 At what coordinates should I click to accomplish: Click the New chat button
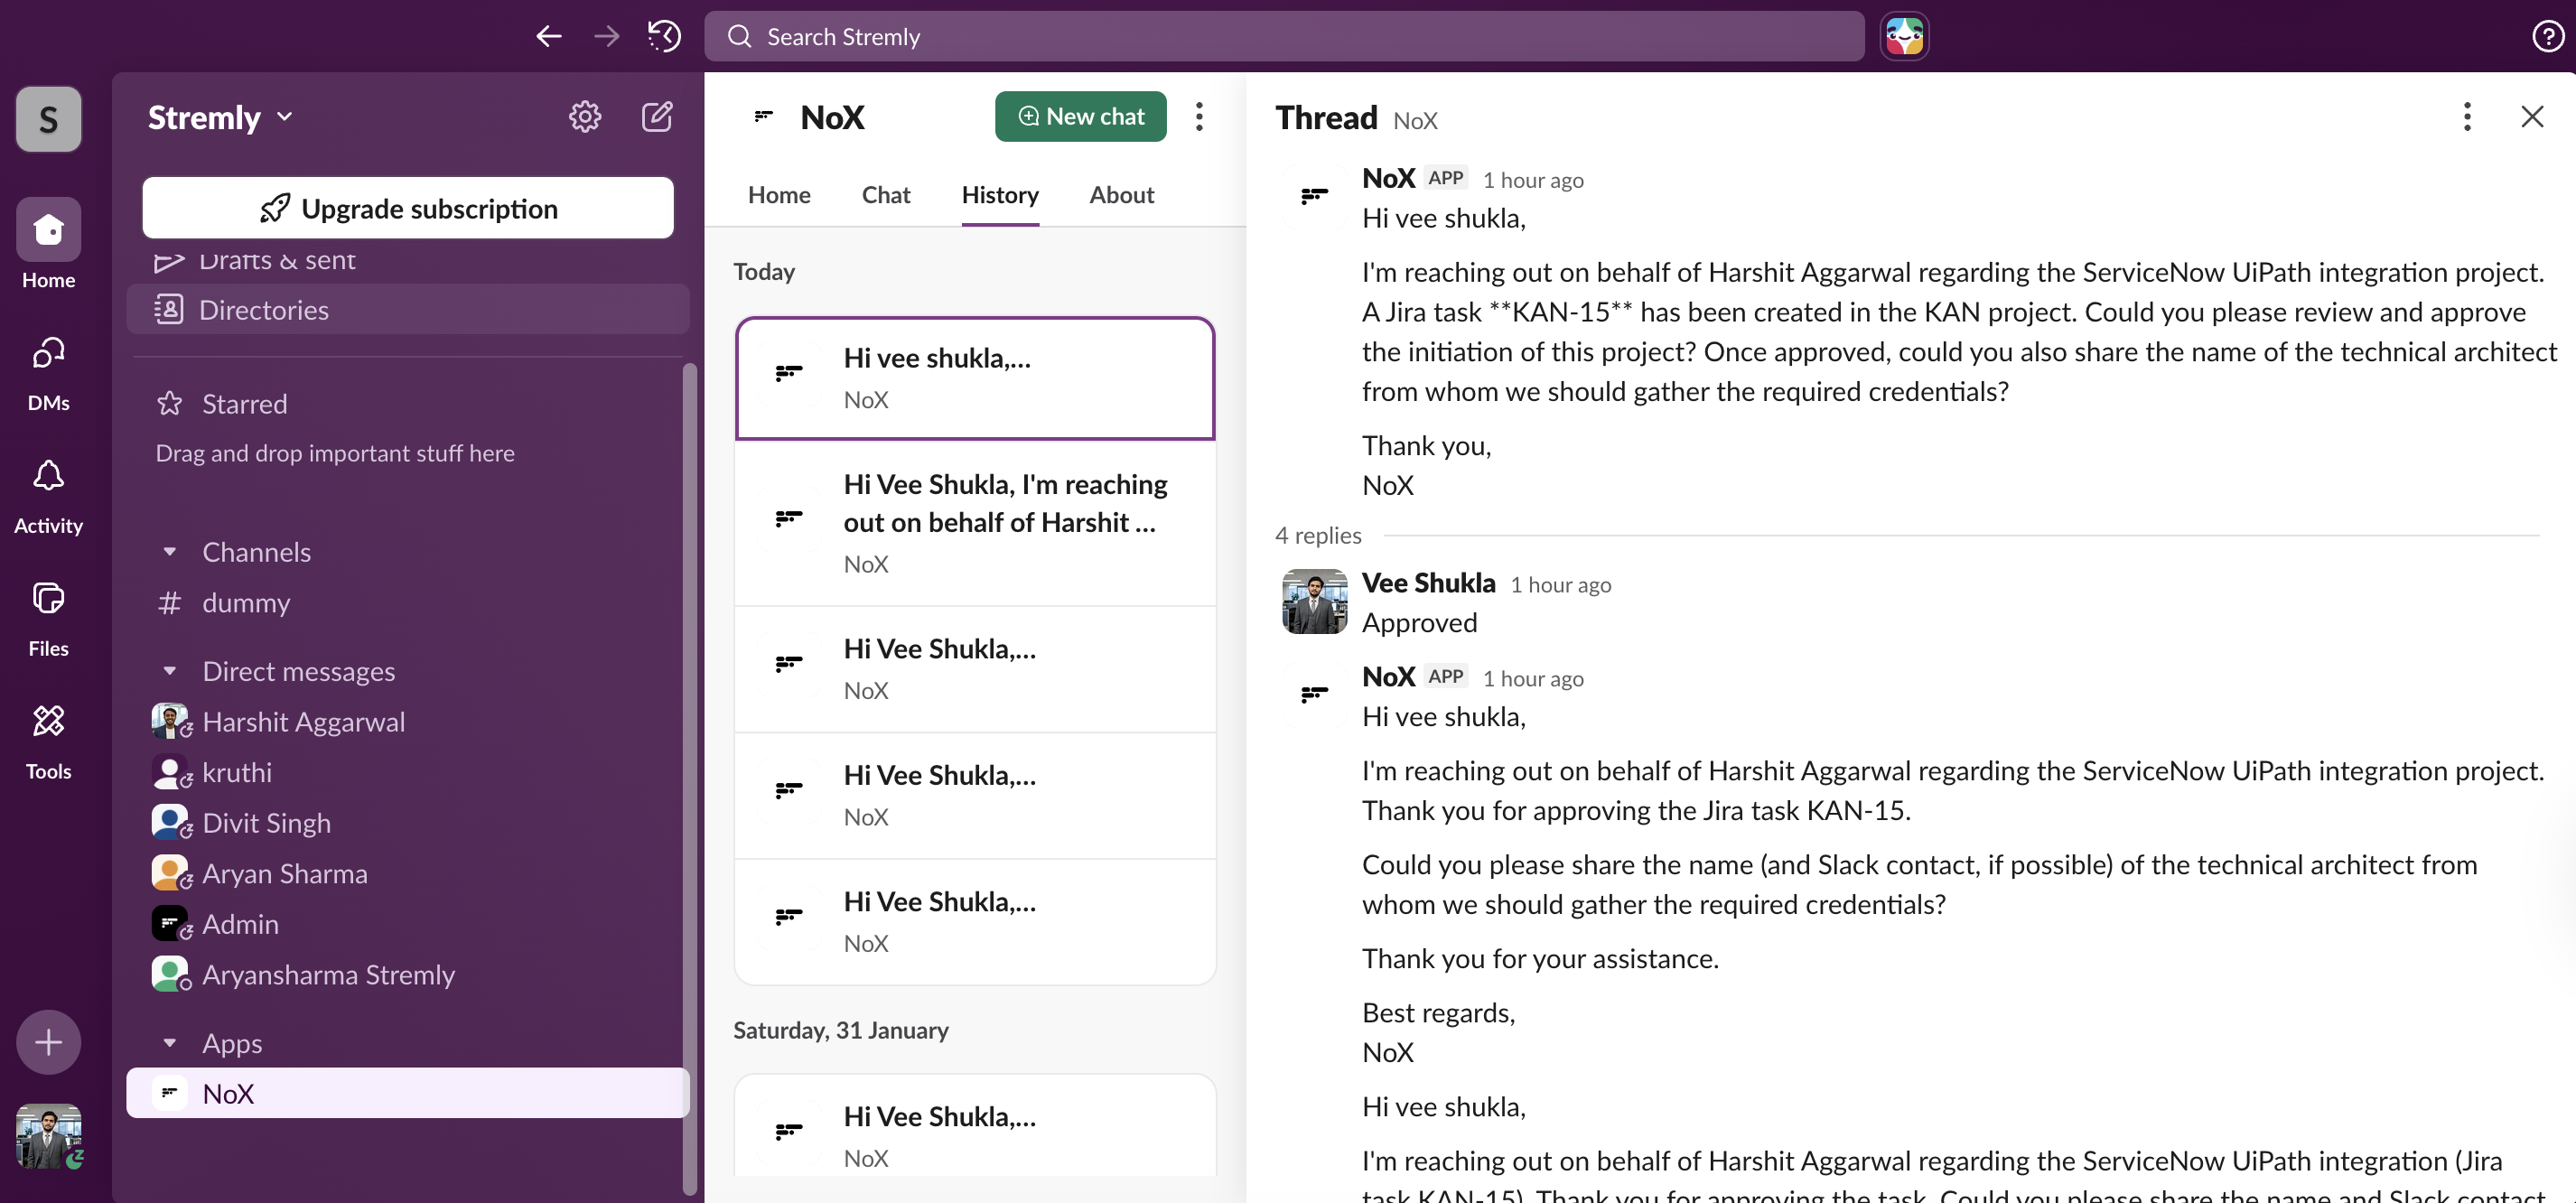[x=1080, y=117]
